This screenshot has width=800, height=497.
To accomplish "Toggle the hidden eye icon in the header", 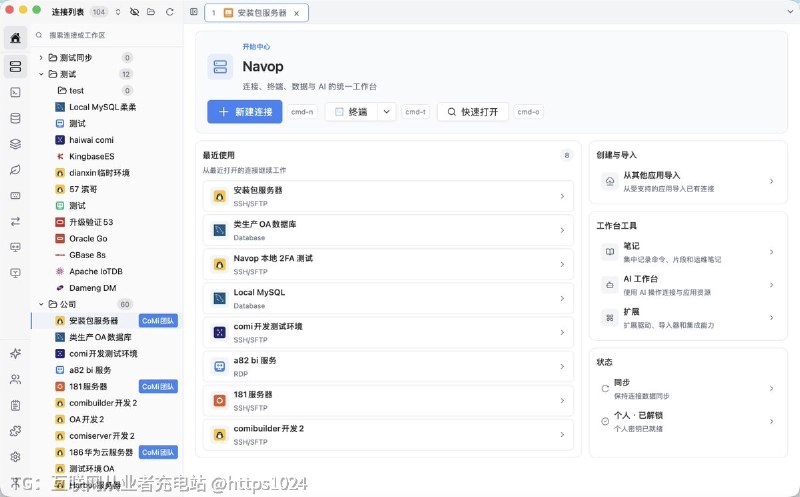I will [134, 12].
